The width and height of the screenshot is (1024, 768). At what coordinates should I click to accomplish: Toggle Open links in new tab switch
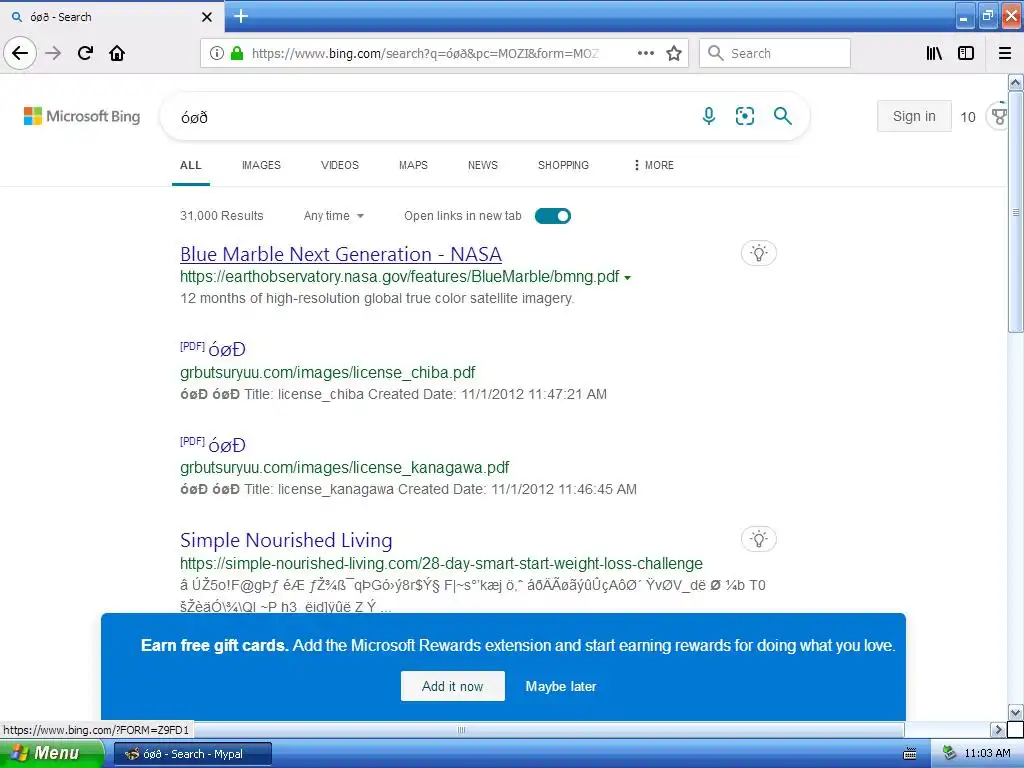[552, 216]
